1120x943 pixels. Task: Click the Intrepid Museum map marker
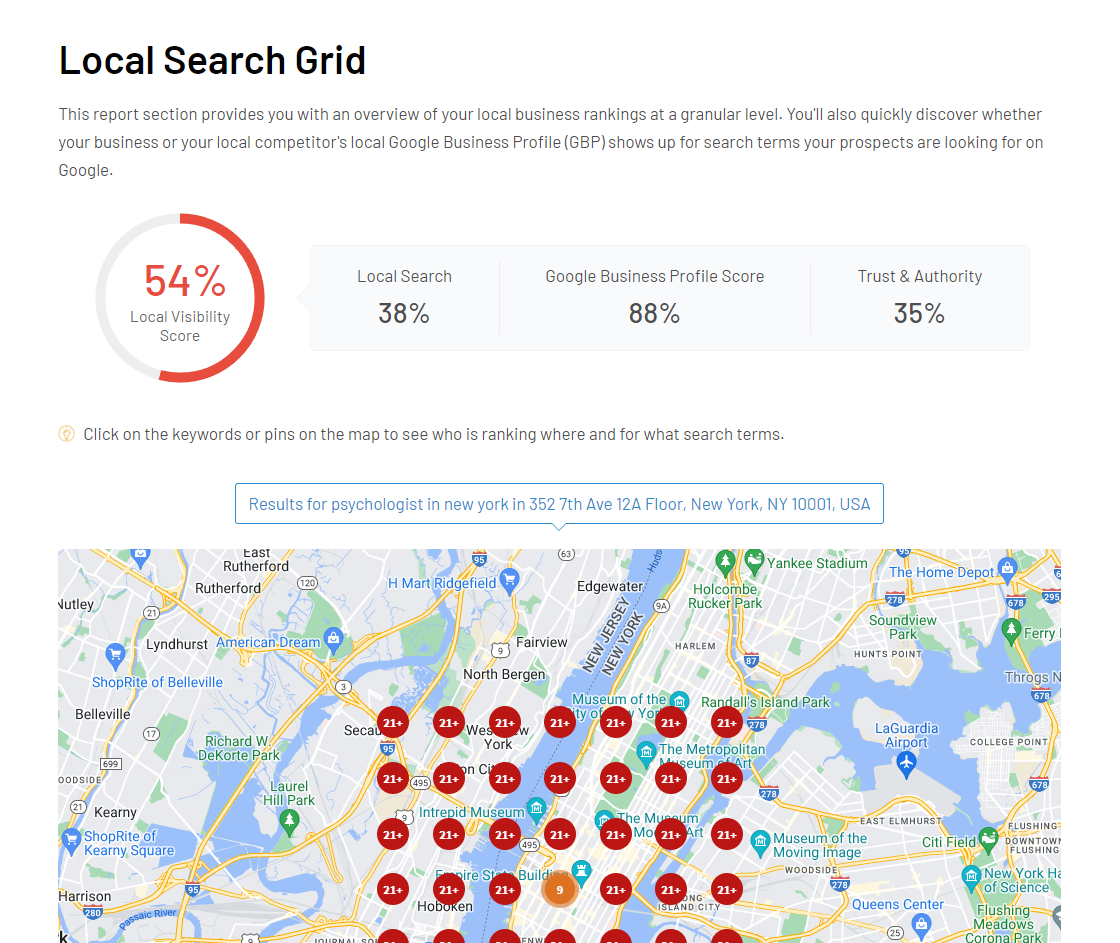(x=535, y=808)
